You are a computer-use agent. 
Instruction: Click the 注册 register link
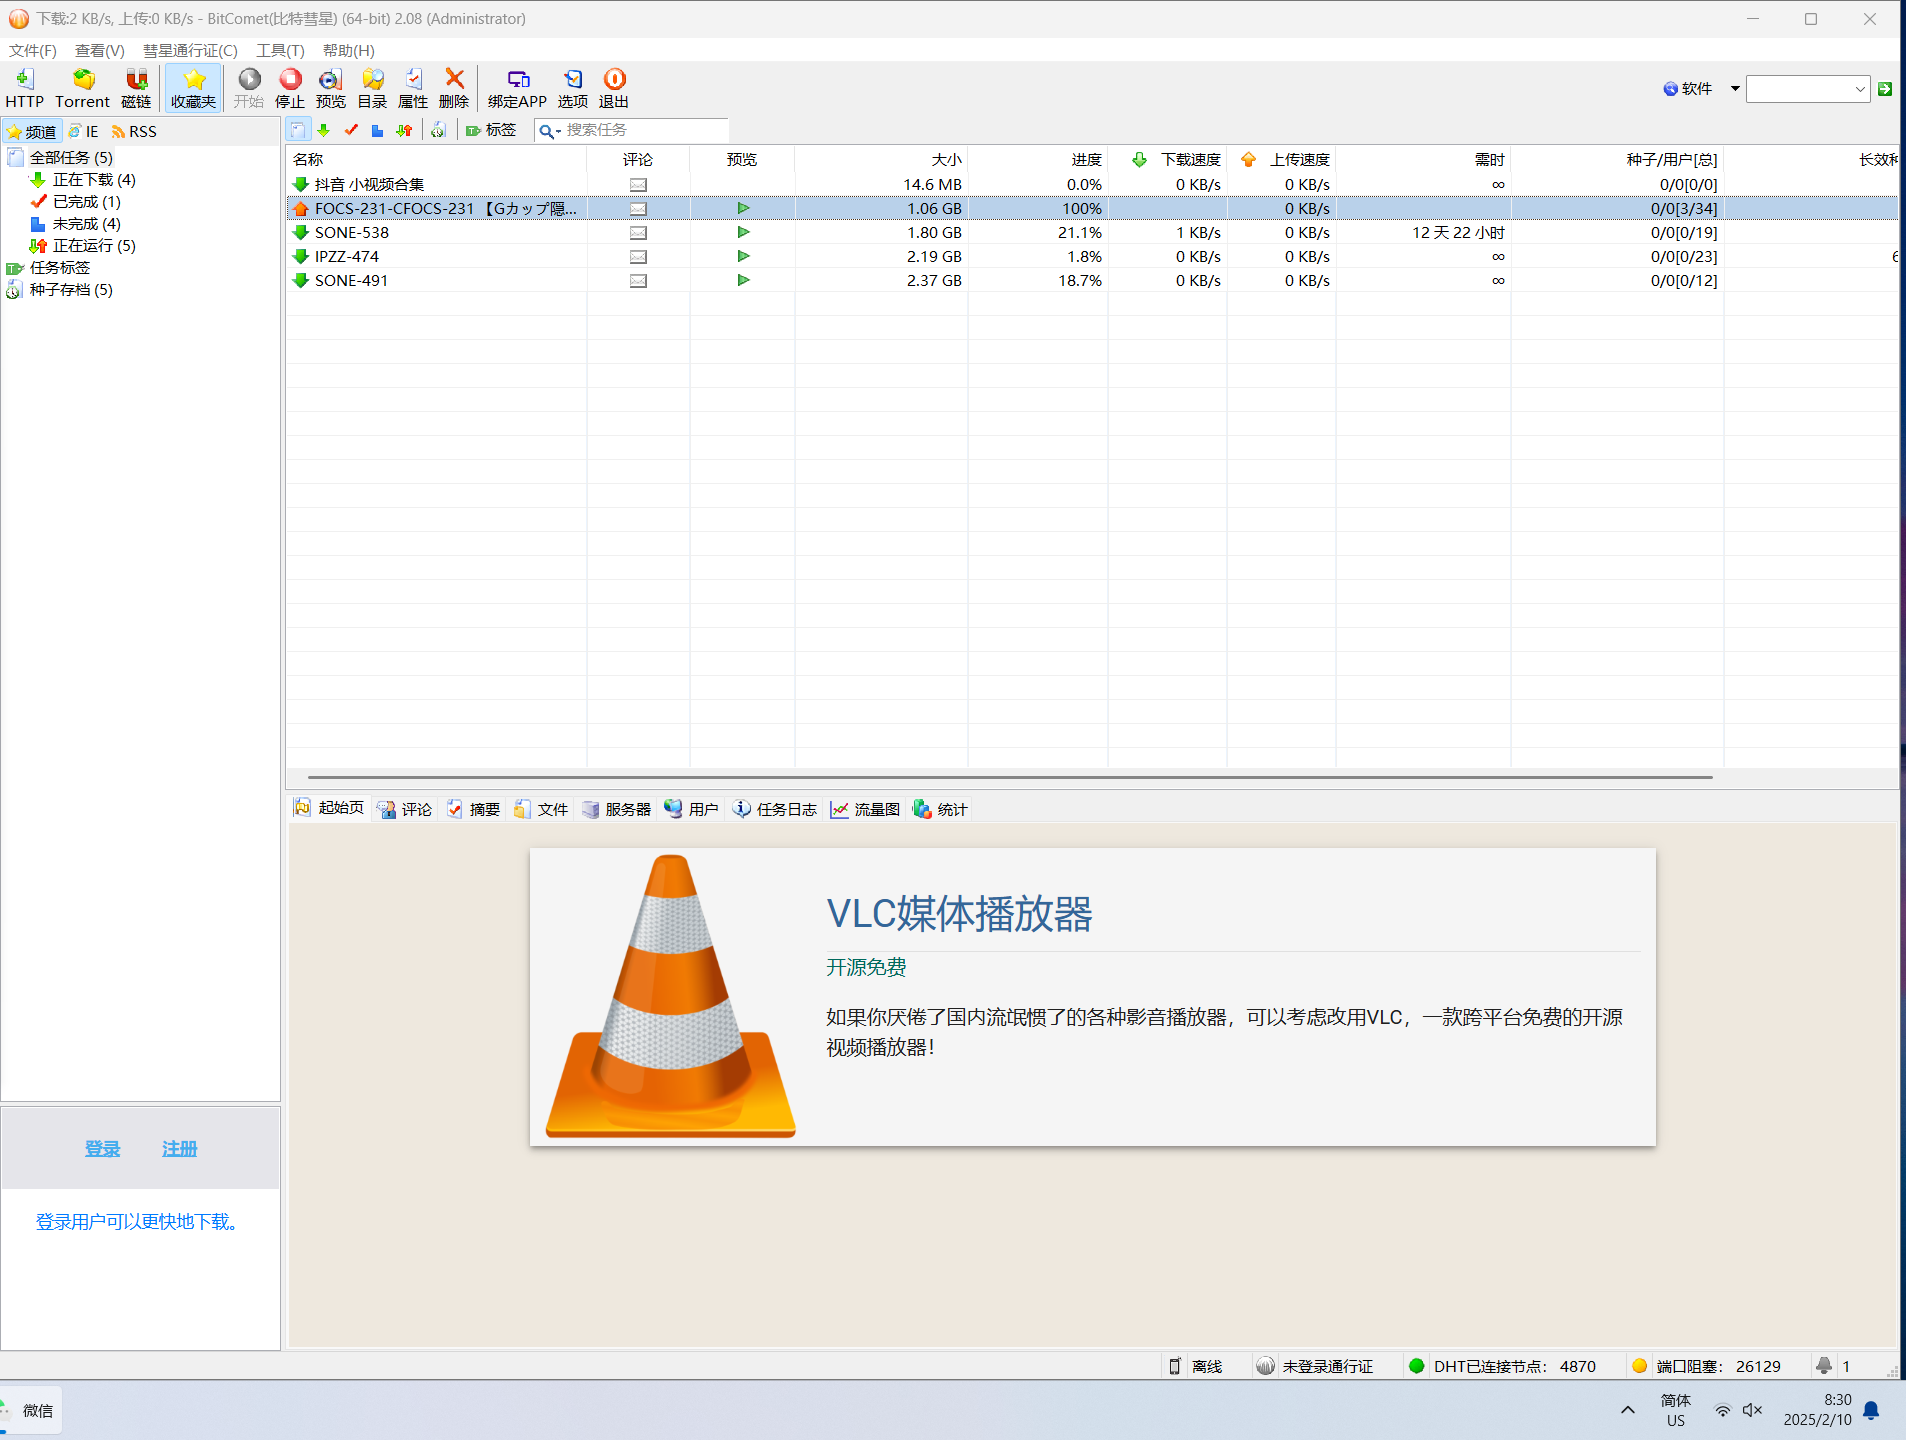(x=180, y=1149)
